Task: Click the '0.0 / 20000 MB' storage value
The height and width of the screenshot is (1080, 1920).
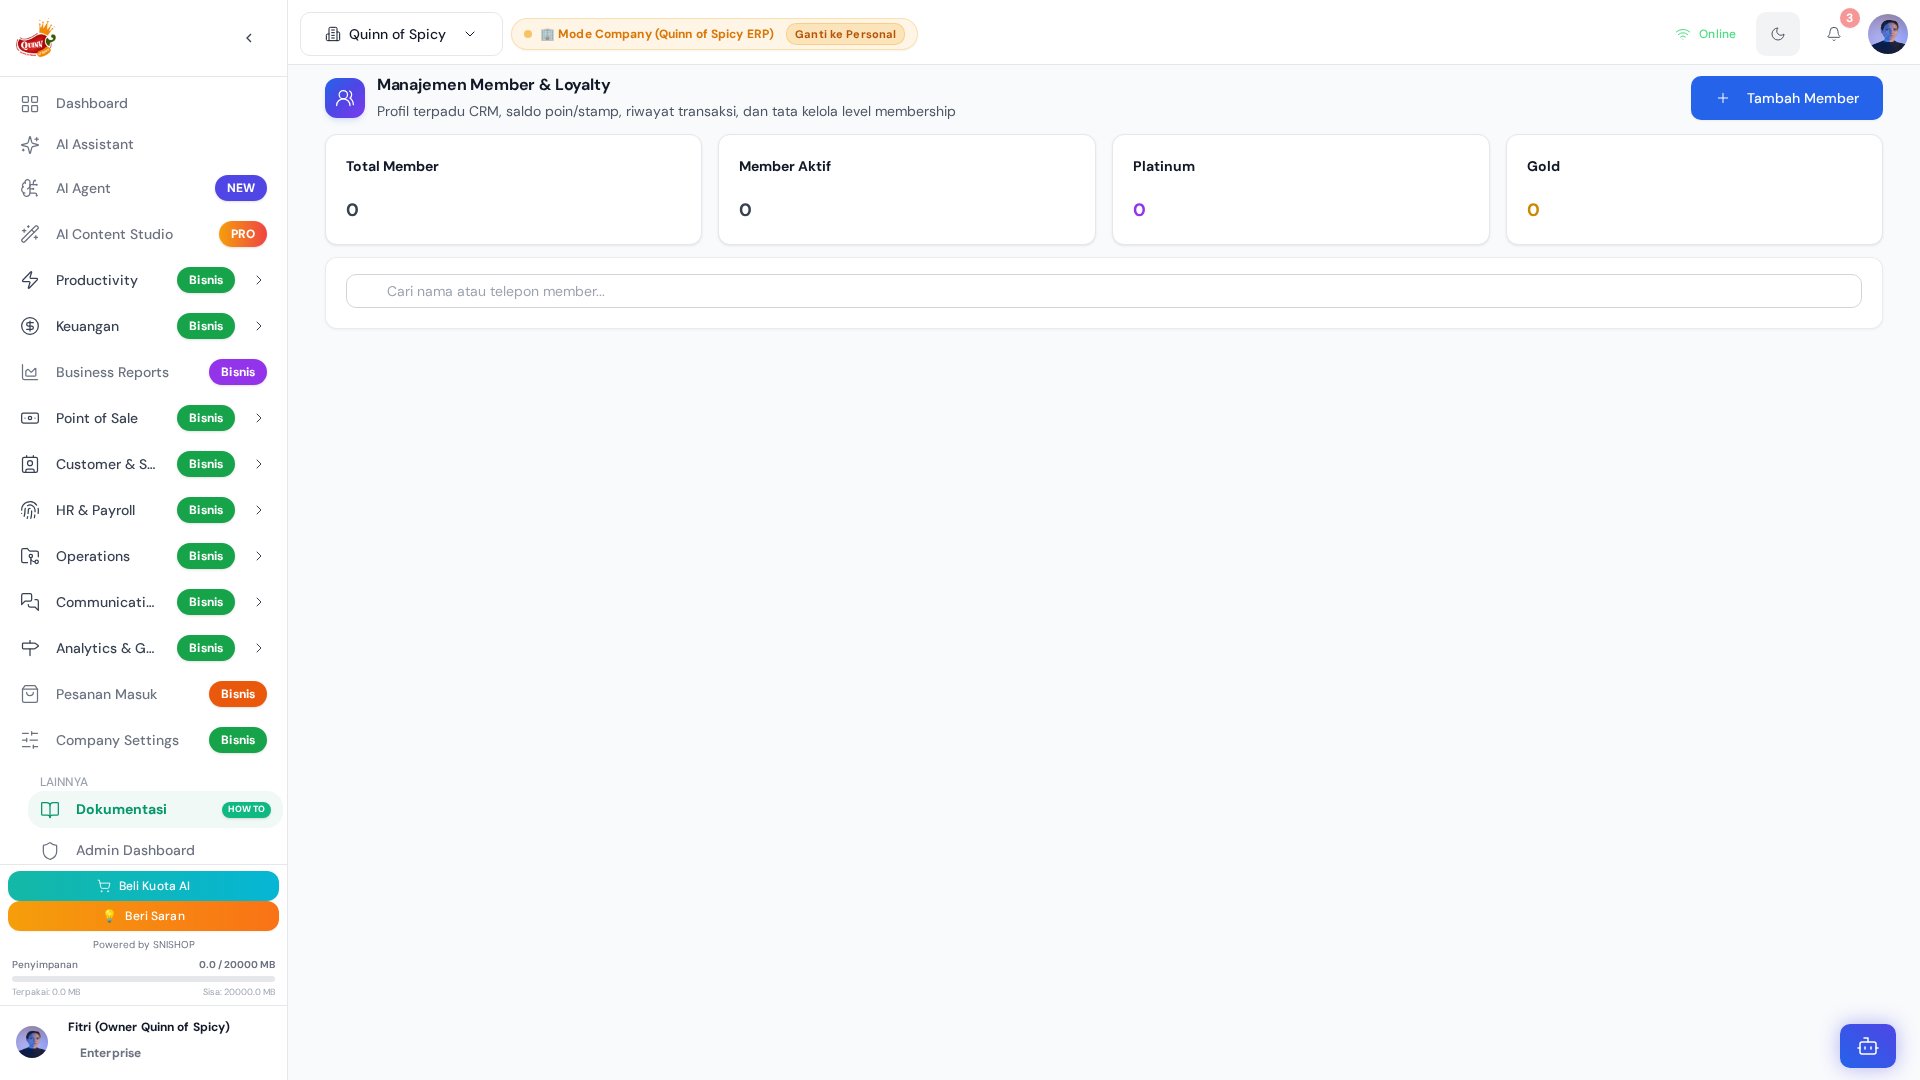Action: [237, 965]
